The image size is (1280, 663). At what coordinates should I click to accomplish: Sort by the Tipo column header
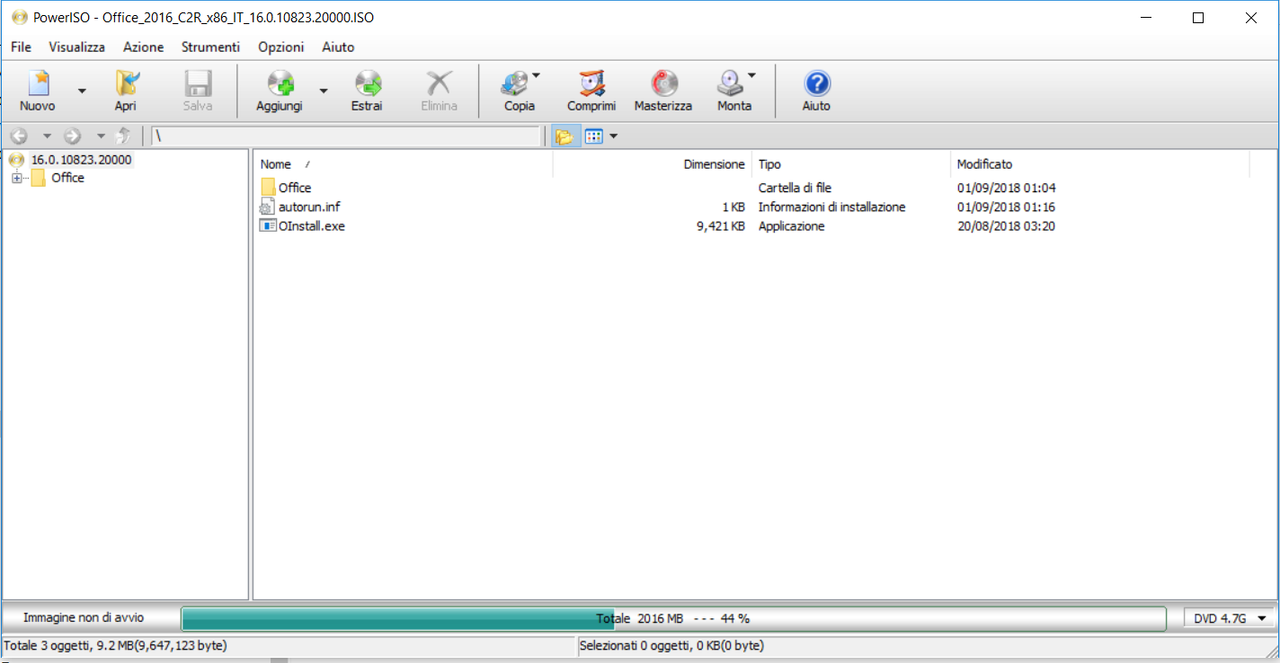[x=770, y=164]
